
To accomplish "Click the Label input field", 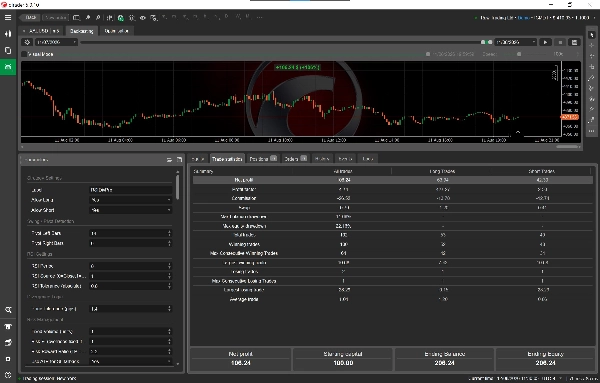I will click(x=130, y=190).
